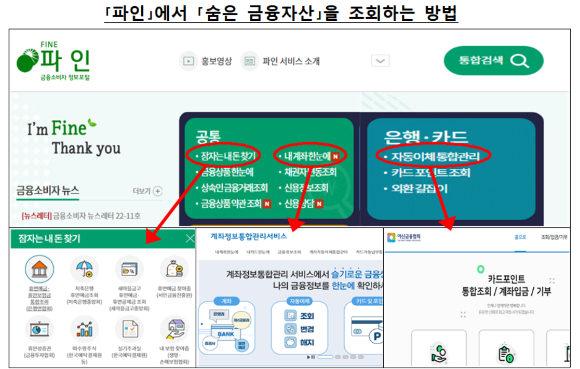Open the 홍보영상 video icon link
The image size is (580, 369).
[189, 61]
